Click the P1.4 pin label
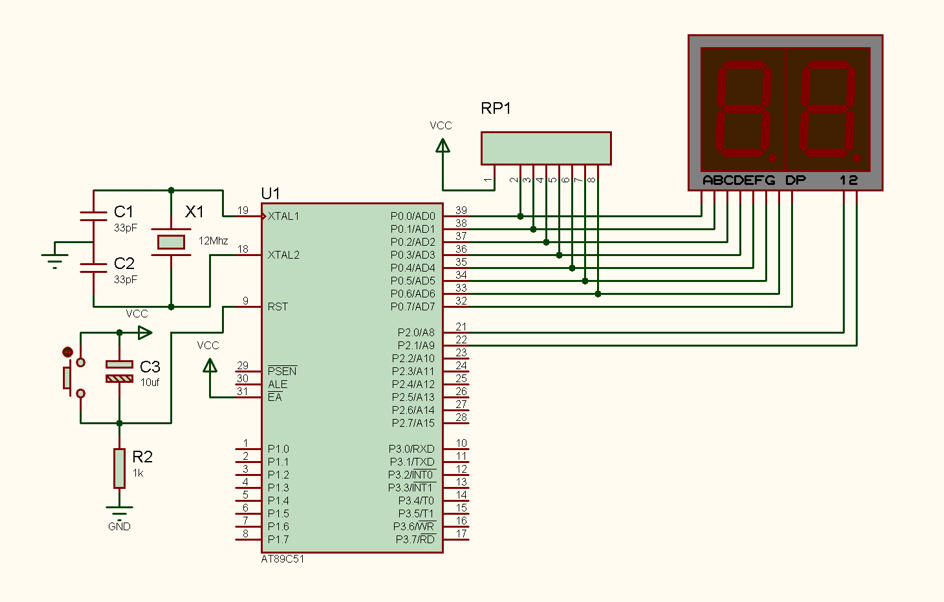Screen dimensions: 944x602 coord(278,501)
